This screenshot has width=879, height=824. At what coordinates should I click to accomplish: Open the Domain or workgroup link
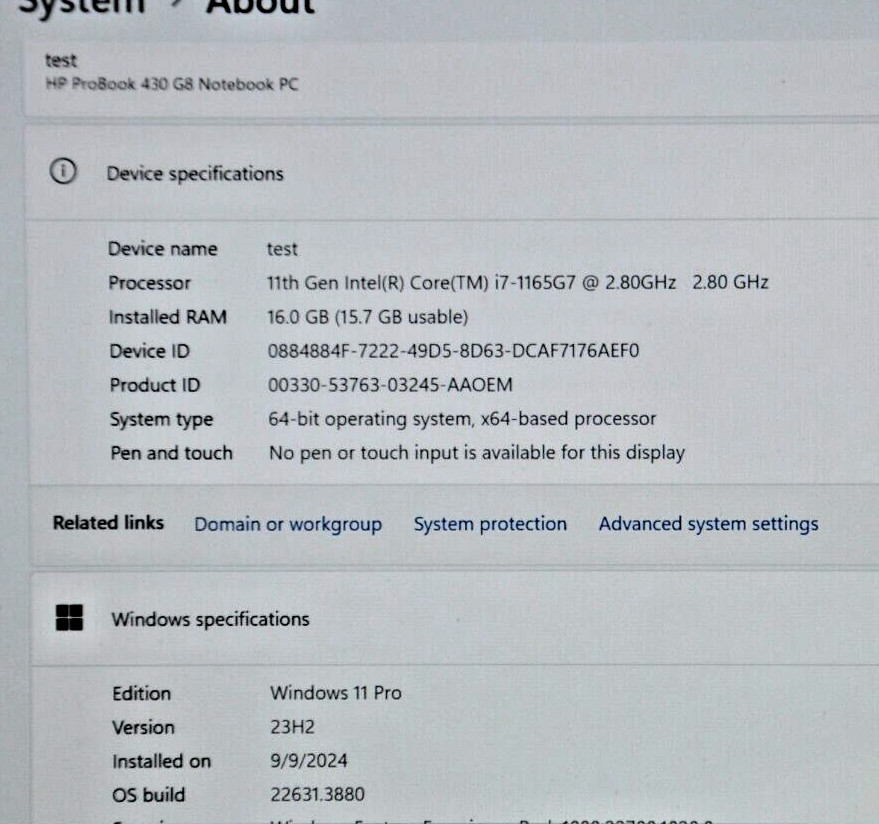pos(288,525)
